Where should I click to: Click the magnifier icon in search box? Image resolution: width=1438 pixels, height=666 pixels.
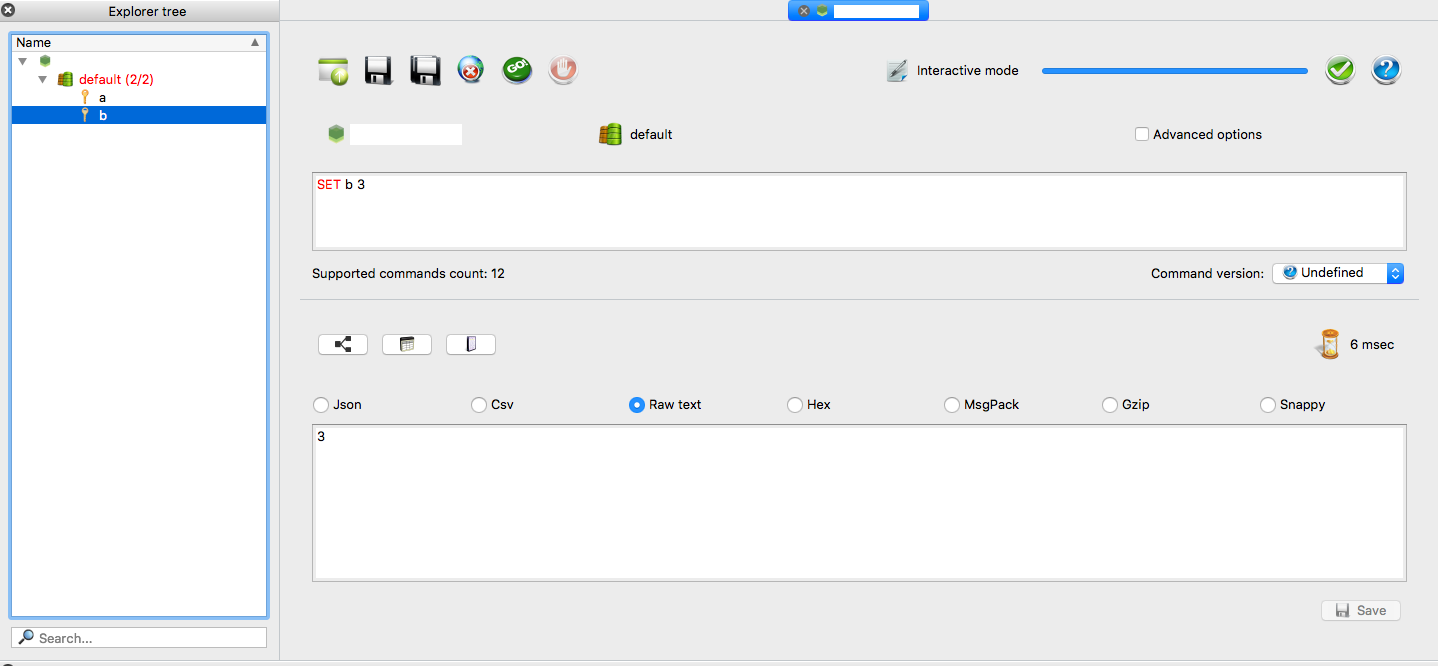coord(26,637)
